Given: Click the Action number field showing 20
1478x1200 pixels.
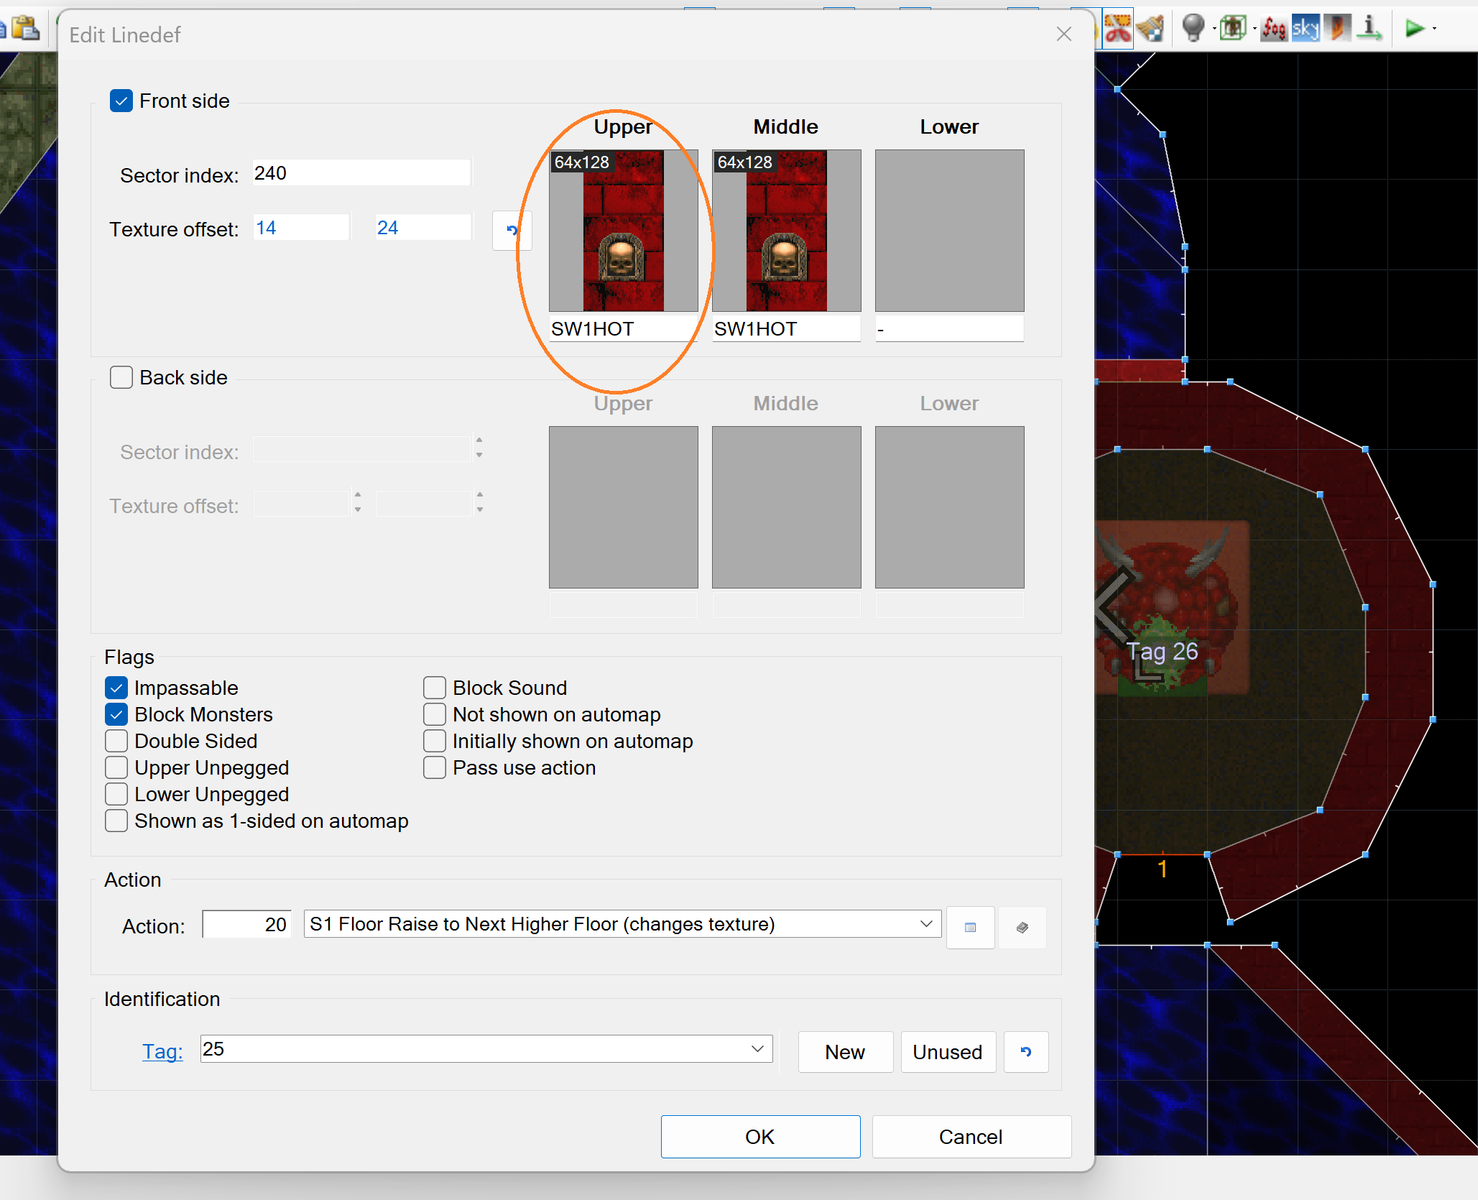Looking at the screenshot, I should [247, 924].
